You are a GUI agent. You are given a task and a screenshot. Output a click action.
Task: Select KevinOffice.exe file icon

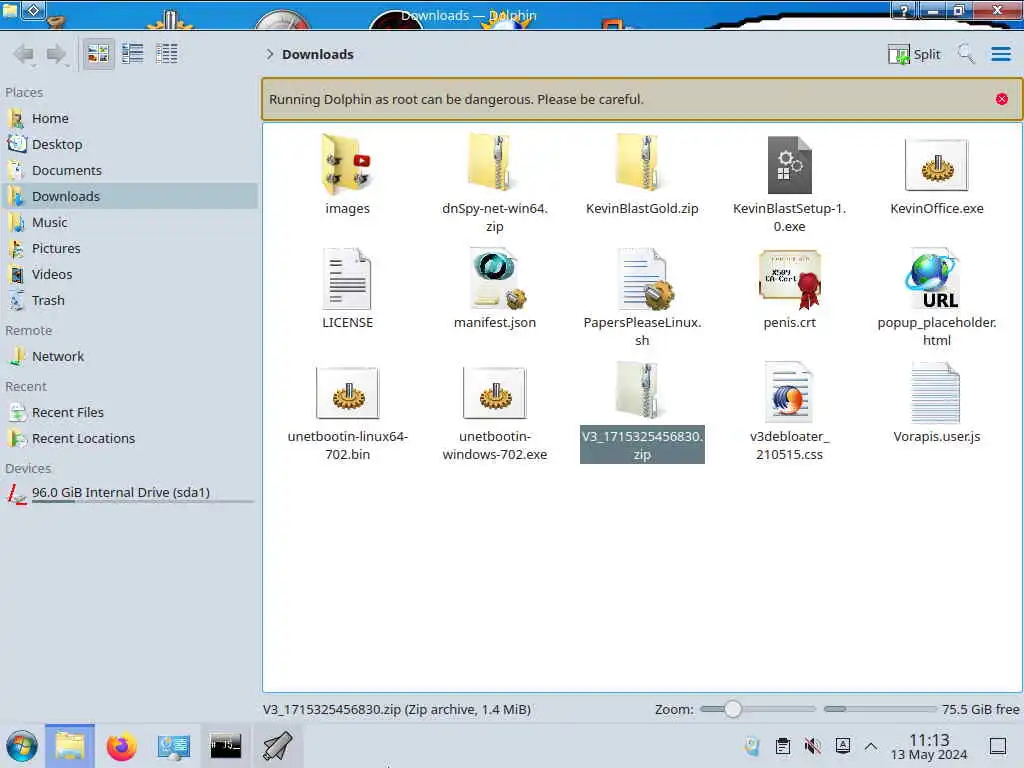point(936,165)
